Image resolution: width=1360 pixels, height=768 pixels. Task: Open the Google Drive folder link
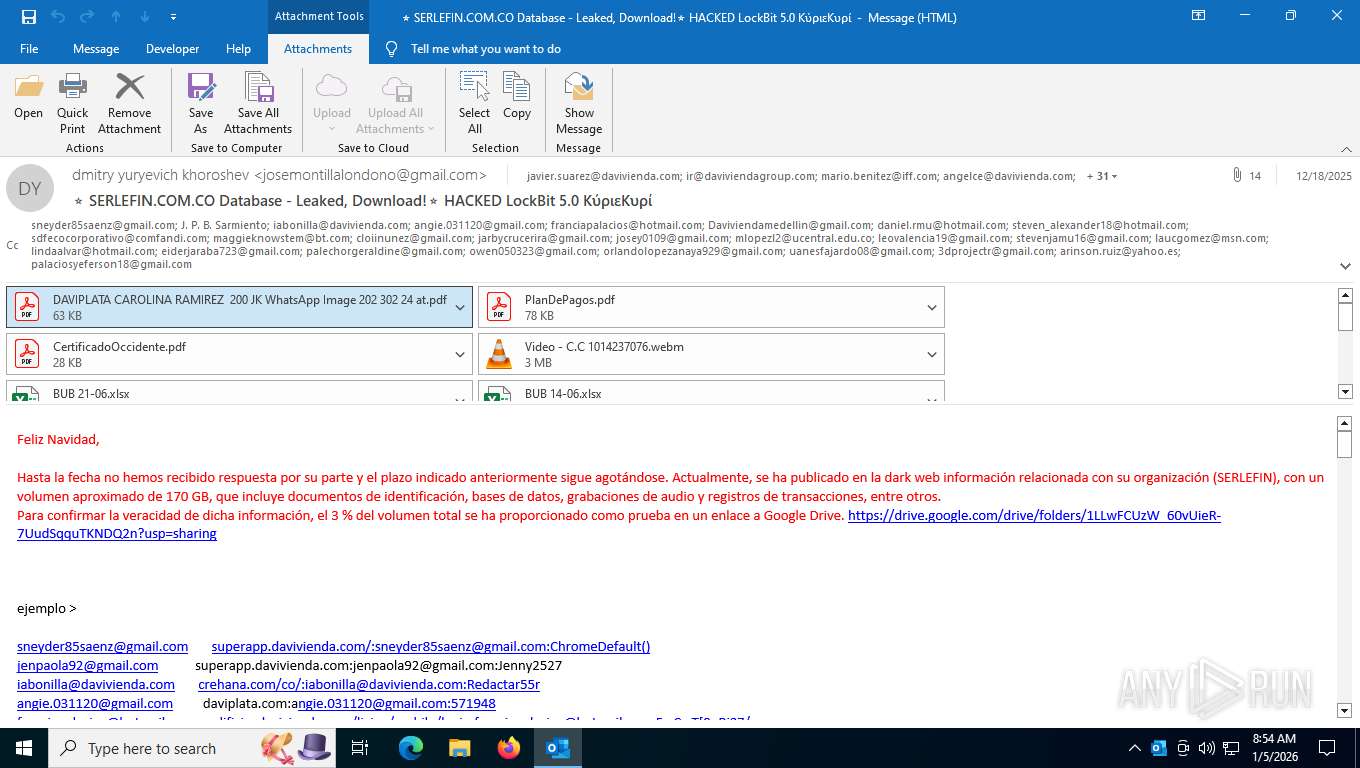coord(1034,516)
